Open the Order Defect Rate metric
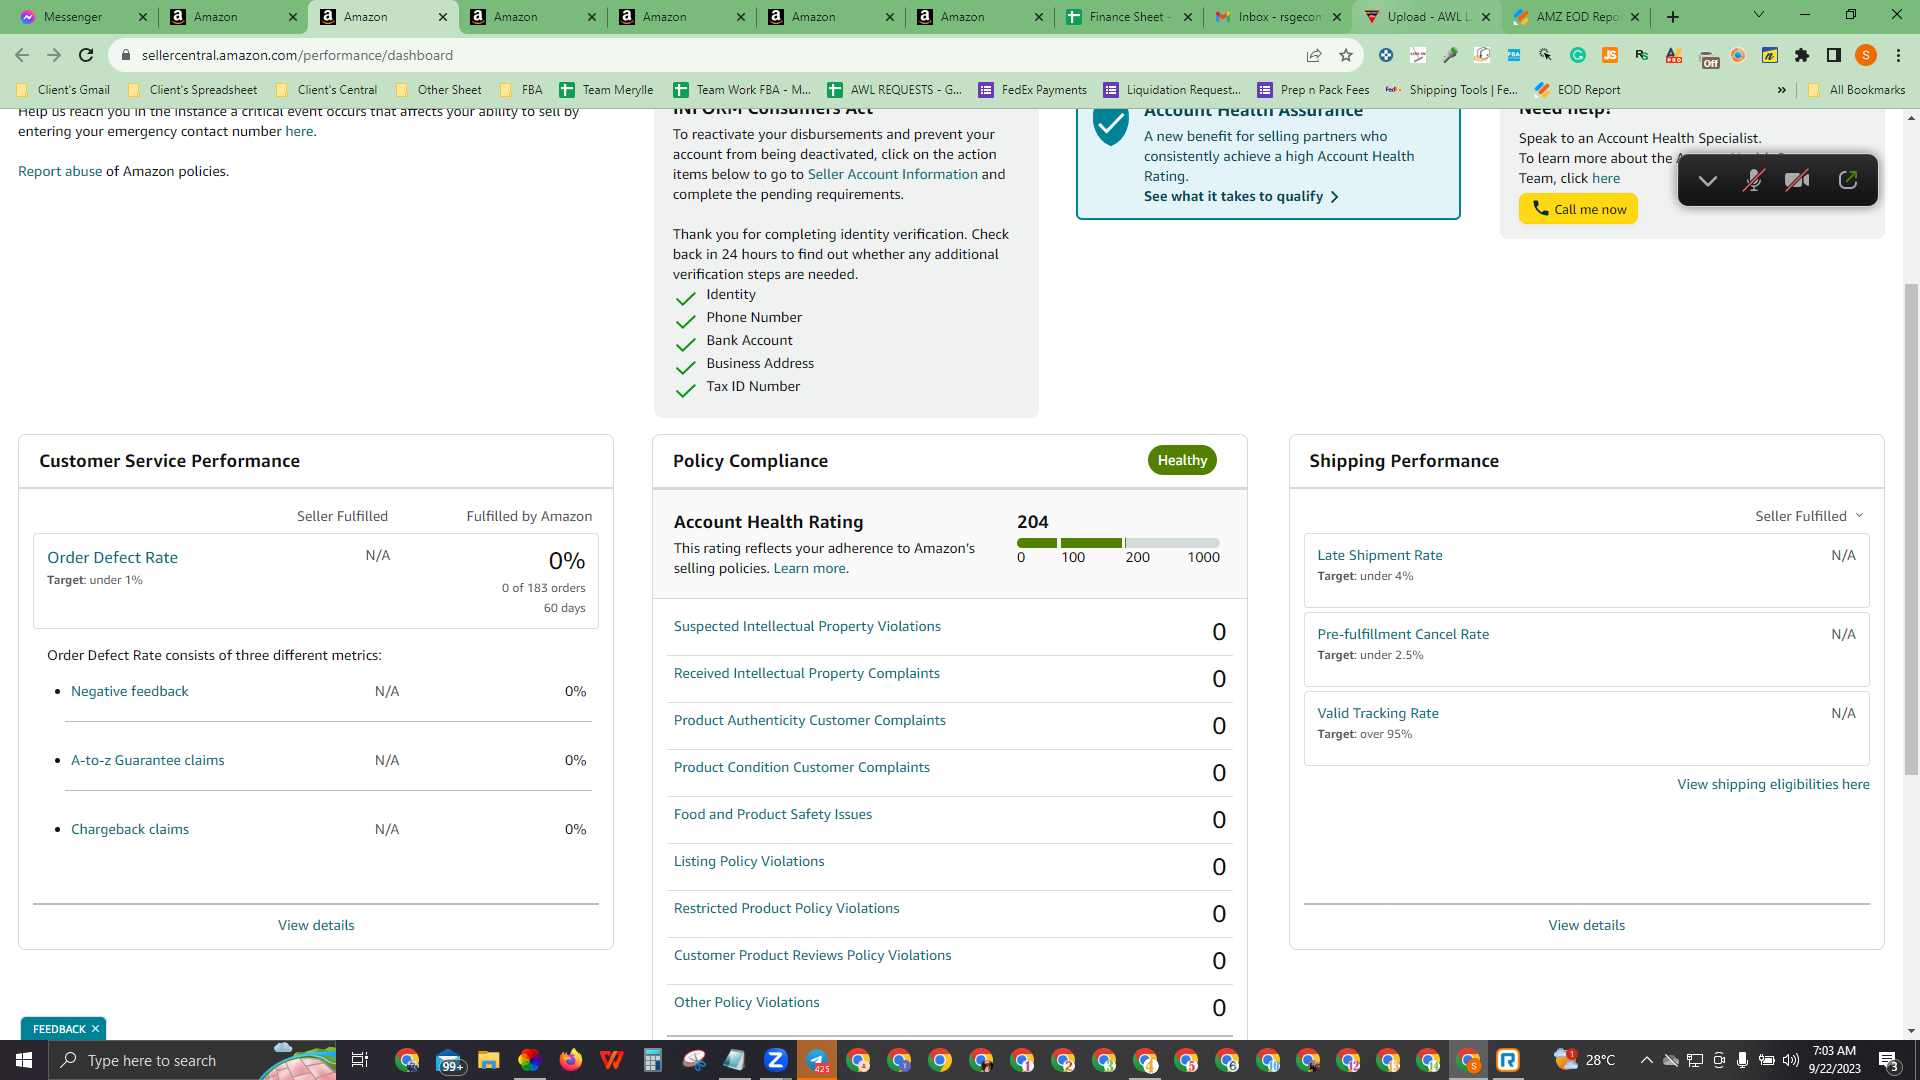Screen dimensions: 1920x1080 [x=112, y=557]
